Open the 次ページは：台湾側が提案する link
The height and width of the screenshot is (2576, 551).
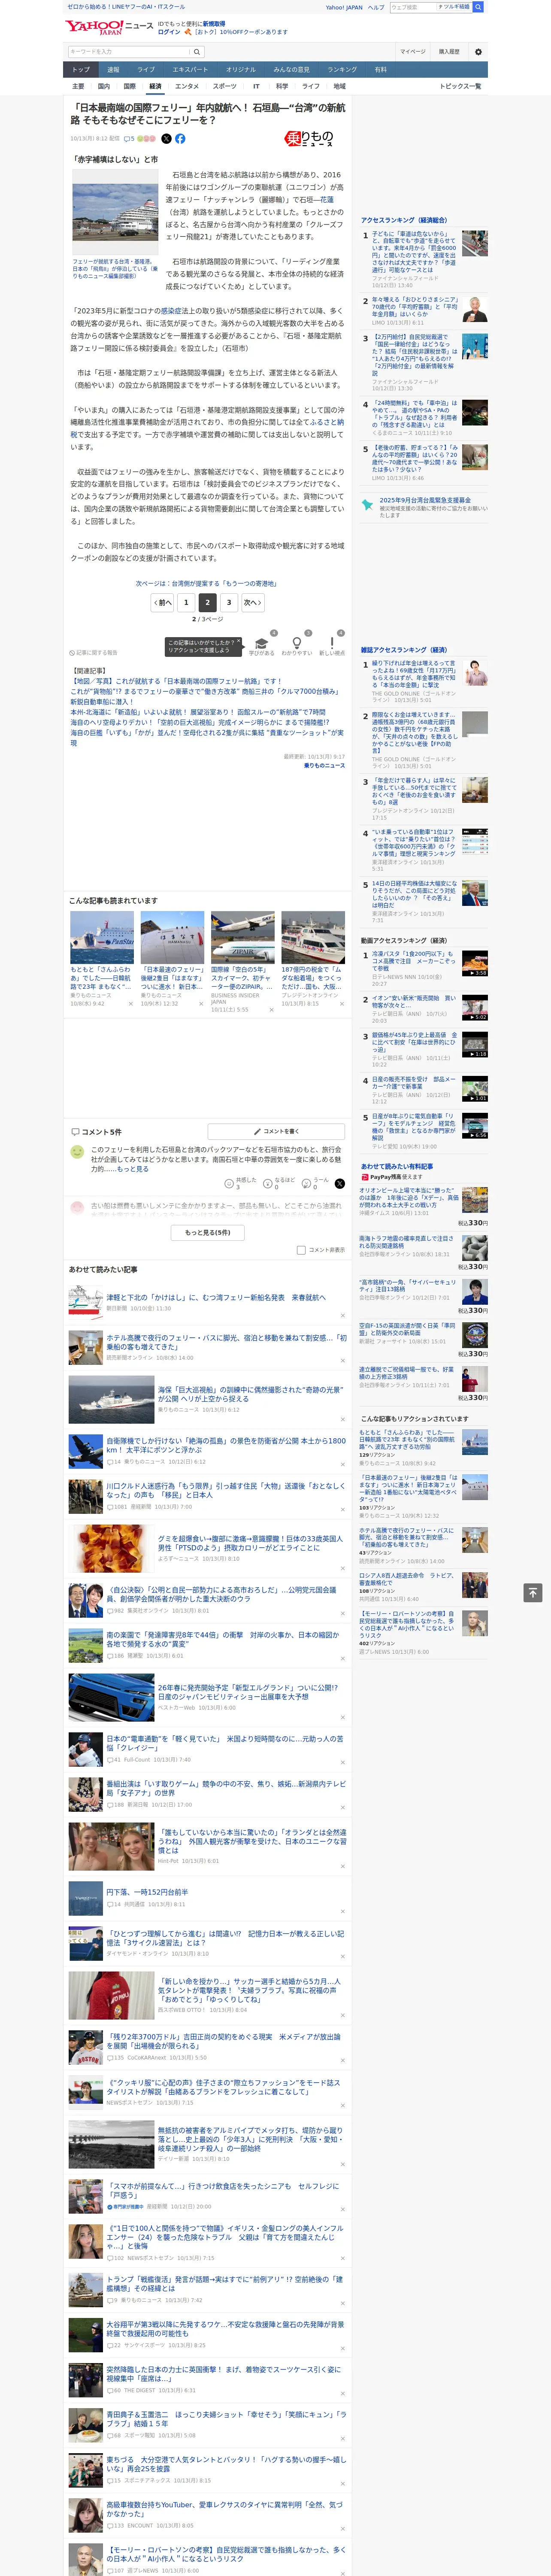pos(207,583)
